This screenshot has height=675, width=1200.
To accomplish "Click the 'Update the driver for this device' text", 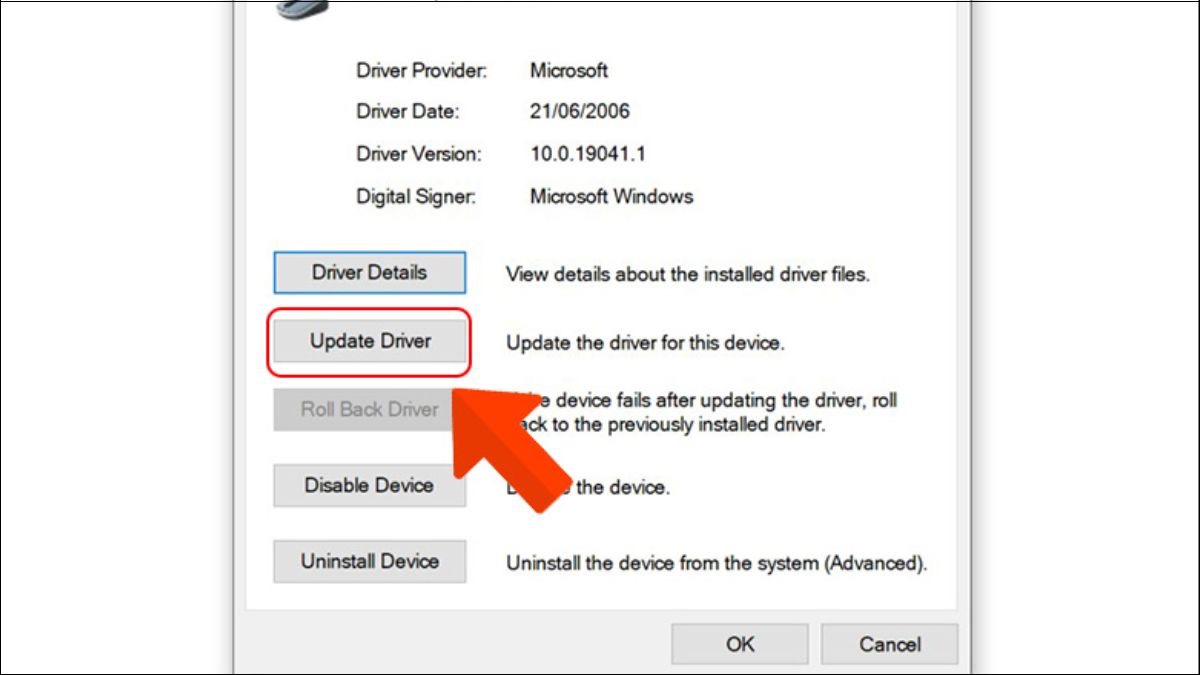I will tap(645, 343).
